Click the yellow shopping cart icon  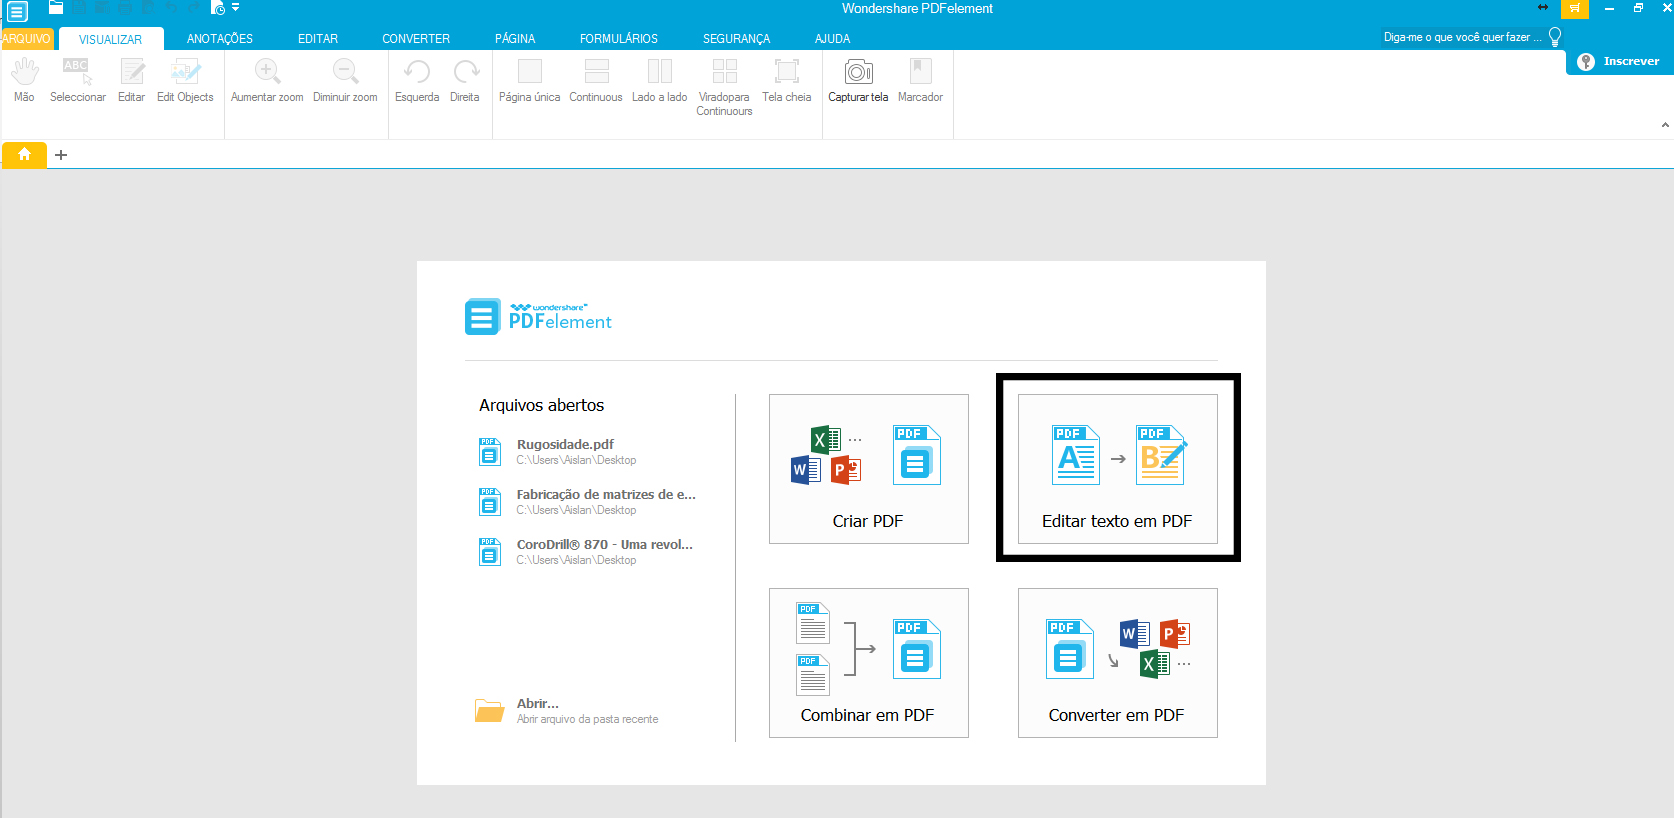(1575, 8)
